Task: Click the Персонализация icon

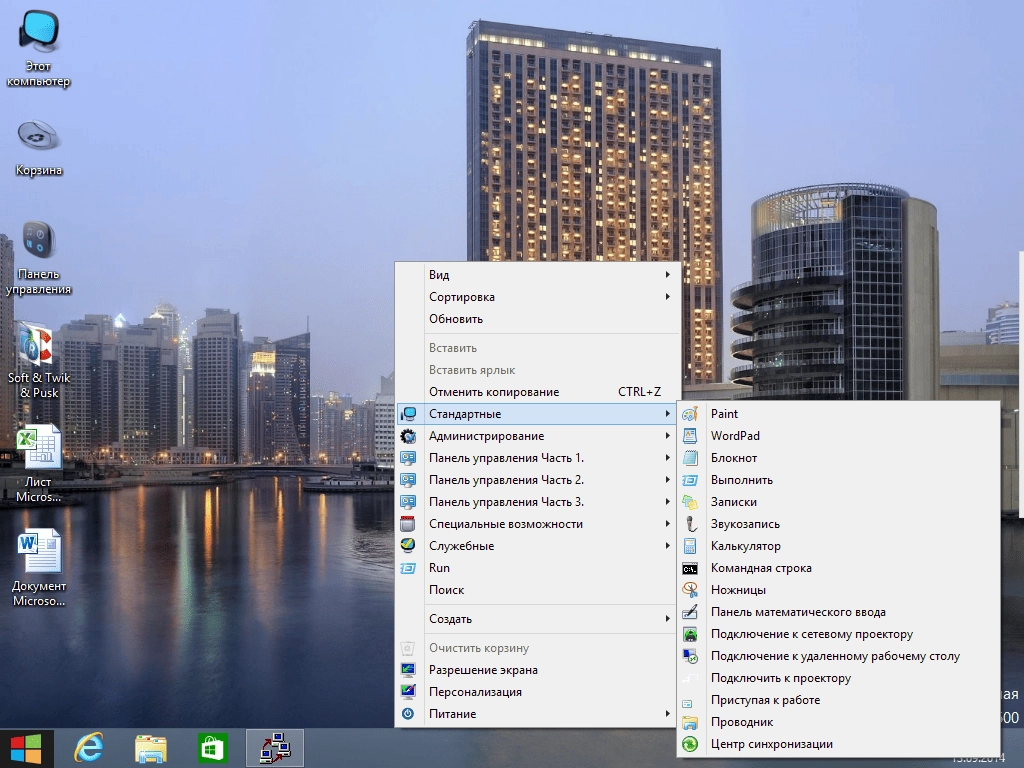Action: click(x=408, y=692)
